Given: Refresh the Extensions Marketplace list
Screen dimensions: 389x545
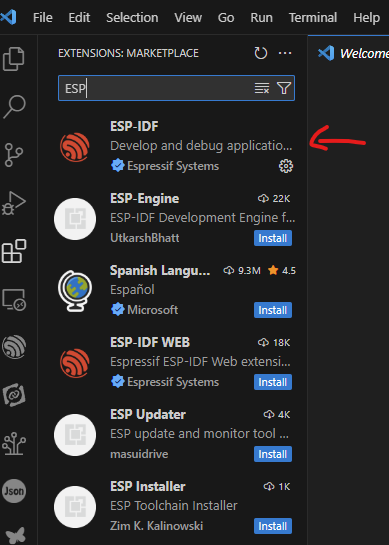Looking at the screenshot, I should coord(261,53).
